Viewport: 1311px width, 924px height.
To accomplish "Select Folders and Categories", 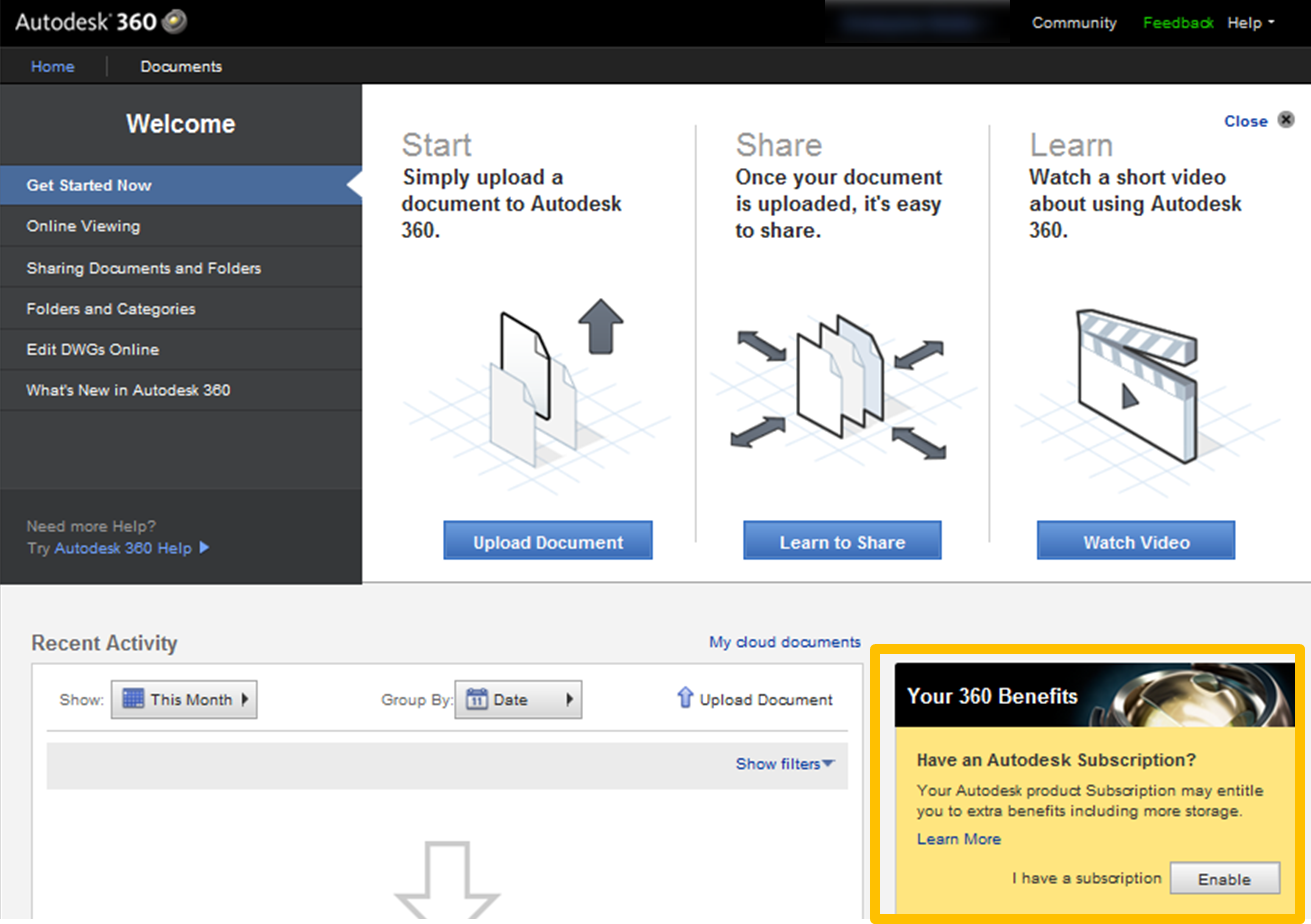I will click(180, 309).
